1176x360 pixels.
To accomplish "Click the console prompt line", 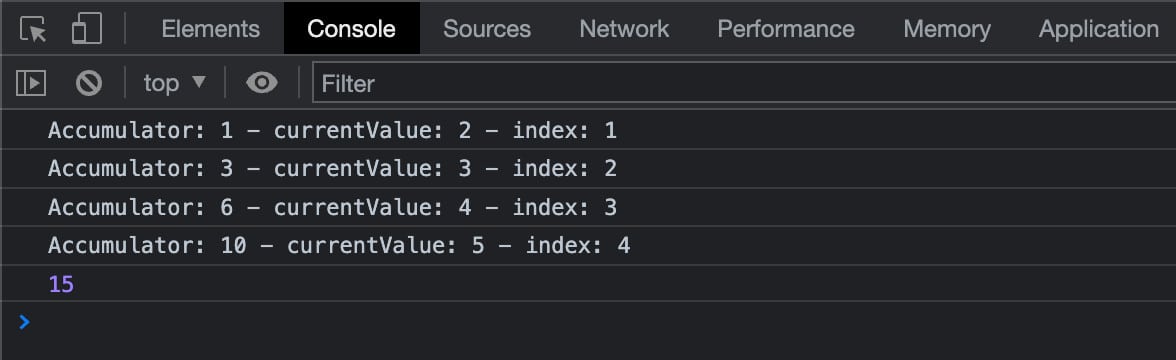I will point(588,322).
